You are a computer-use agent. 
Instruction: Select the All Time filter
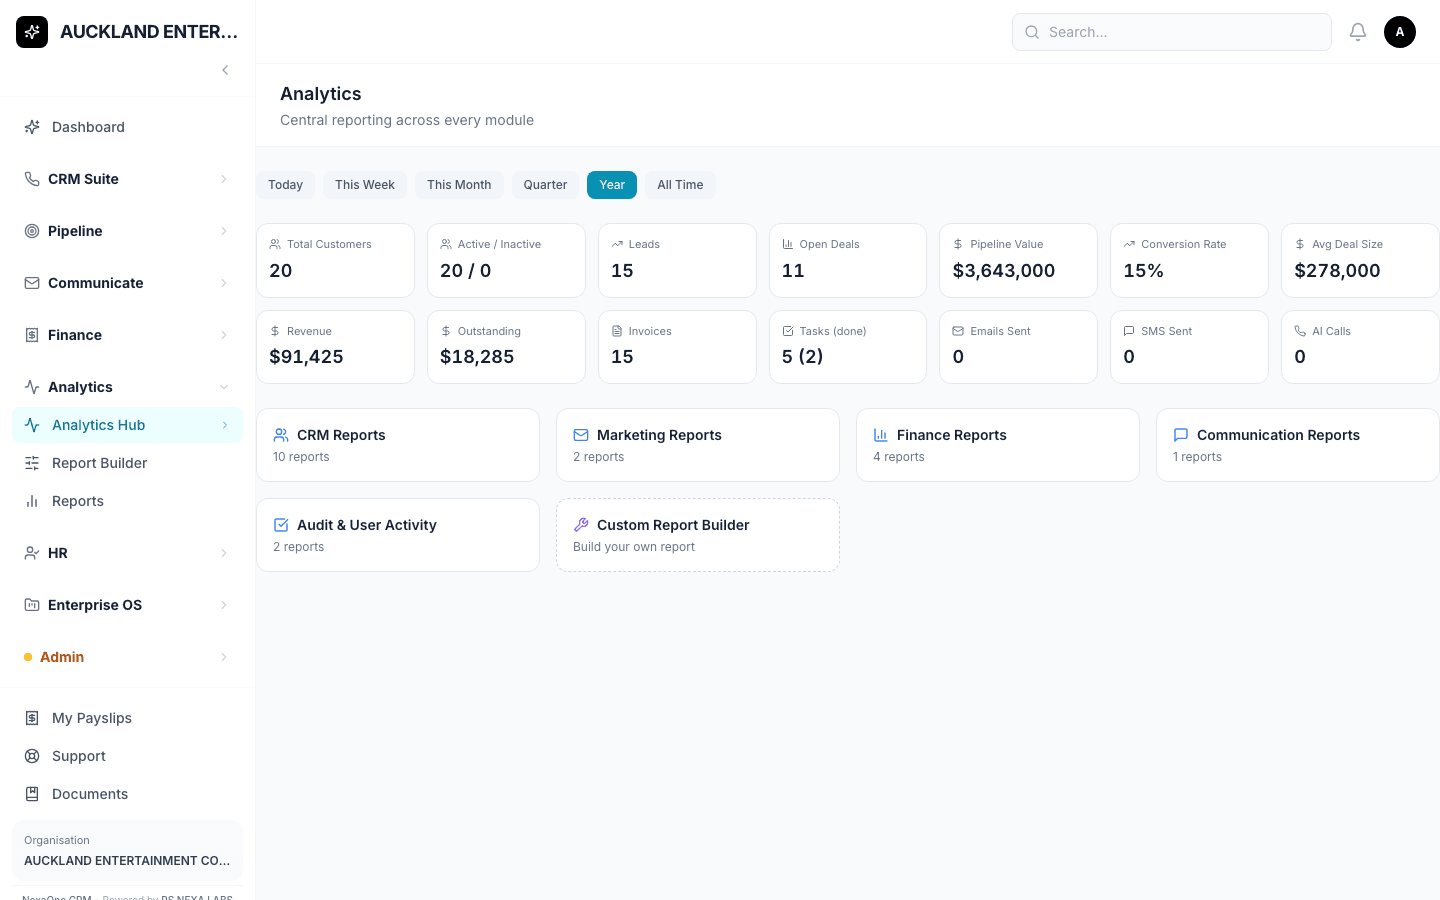680,185
